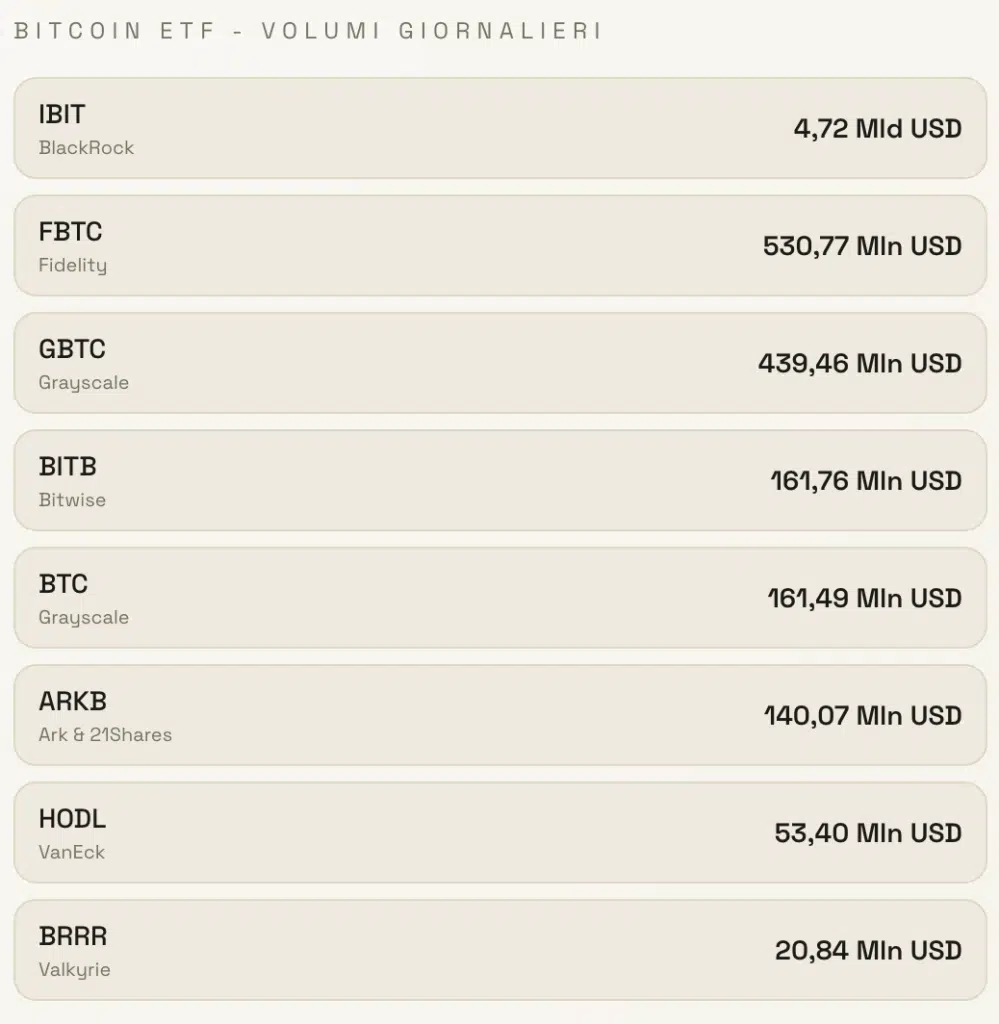The width and height of the screenshot is (999, 1024).
Task: Click the GBTC ticker label
Action: coord(72,349)
